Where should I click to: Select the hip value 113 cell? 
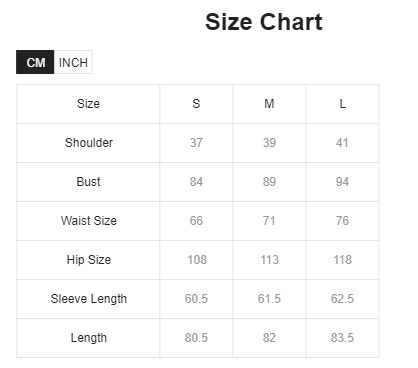coord(269,260)
